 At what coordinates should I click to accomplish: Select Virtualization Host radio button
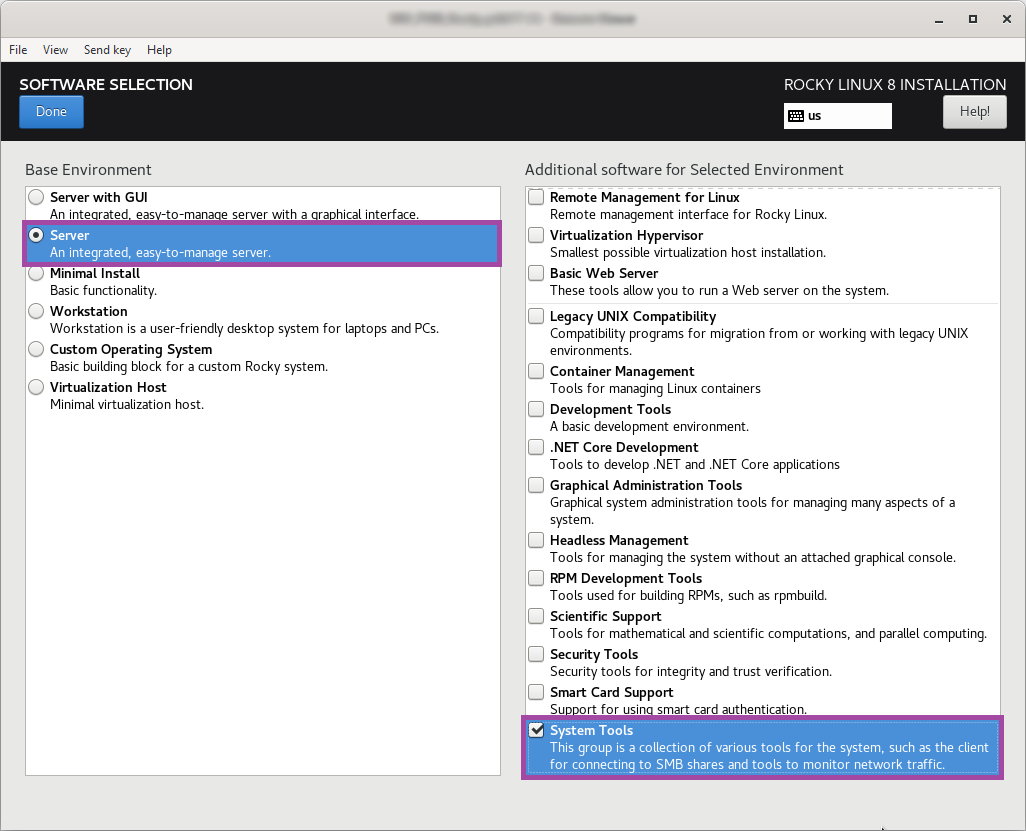pyautogui.click(x=36, y=387)
